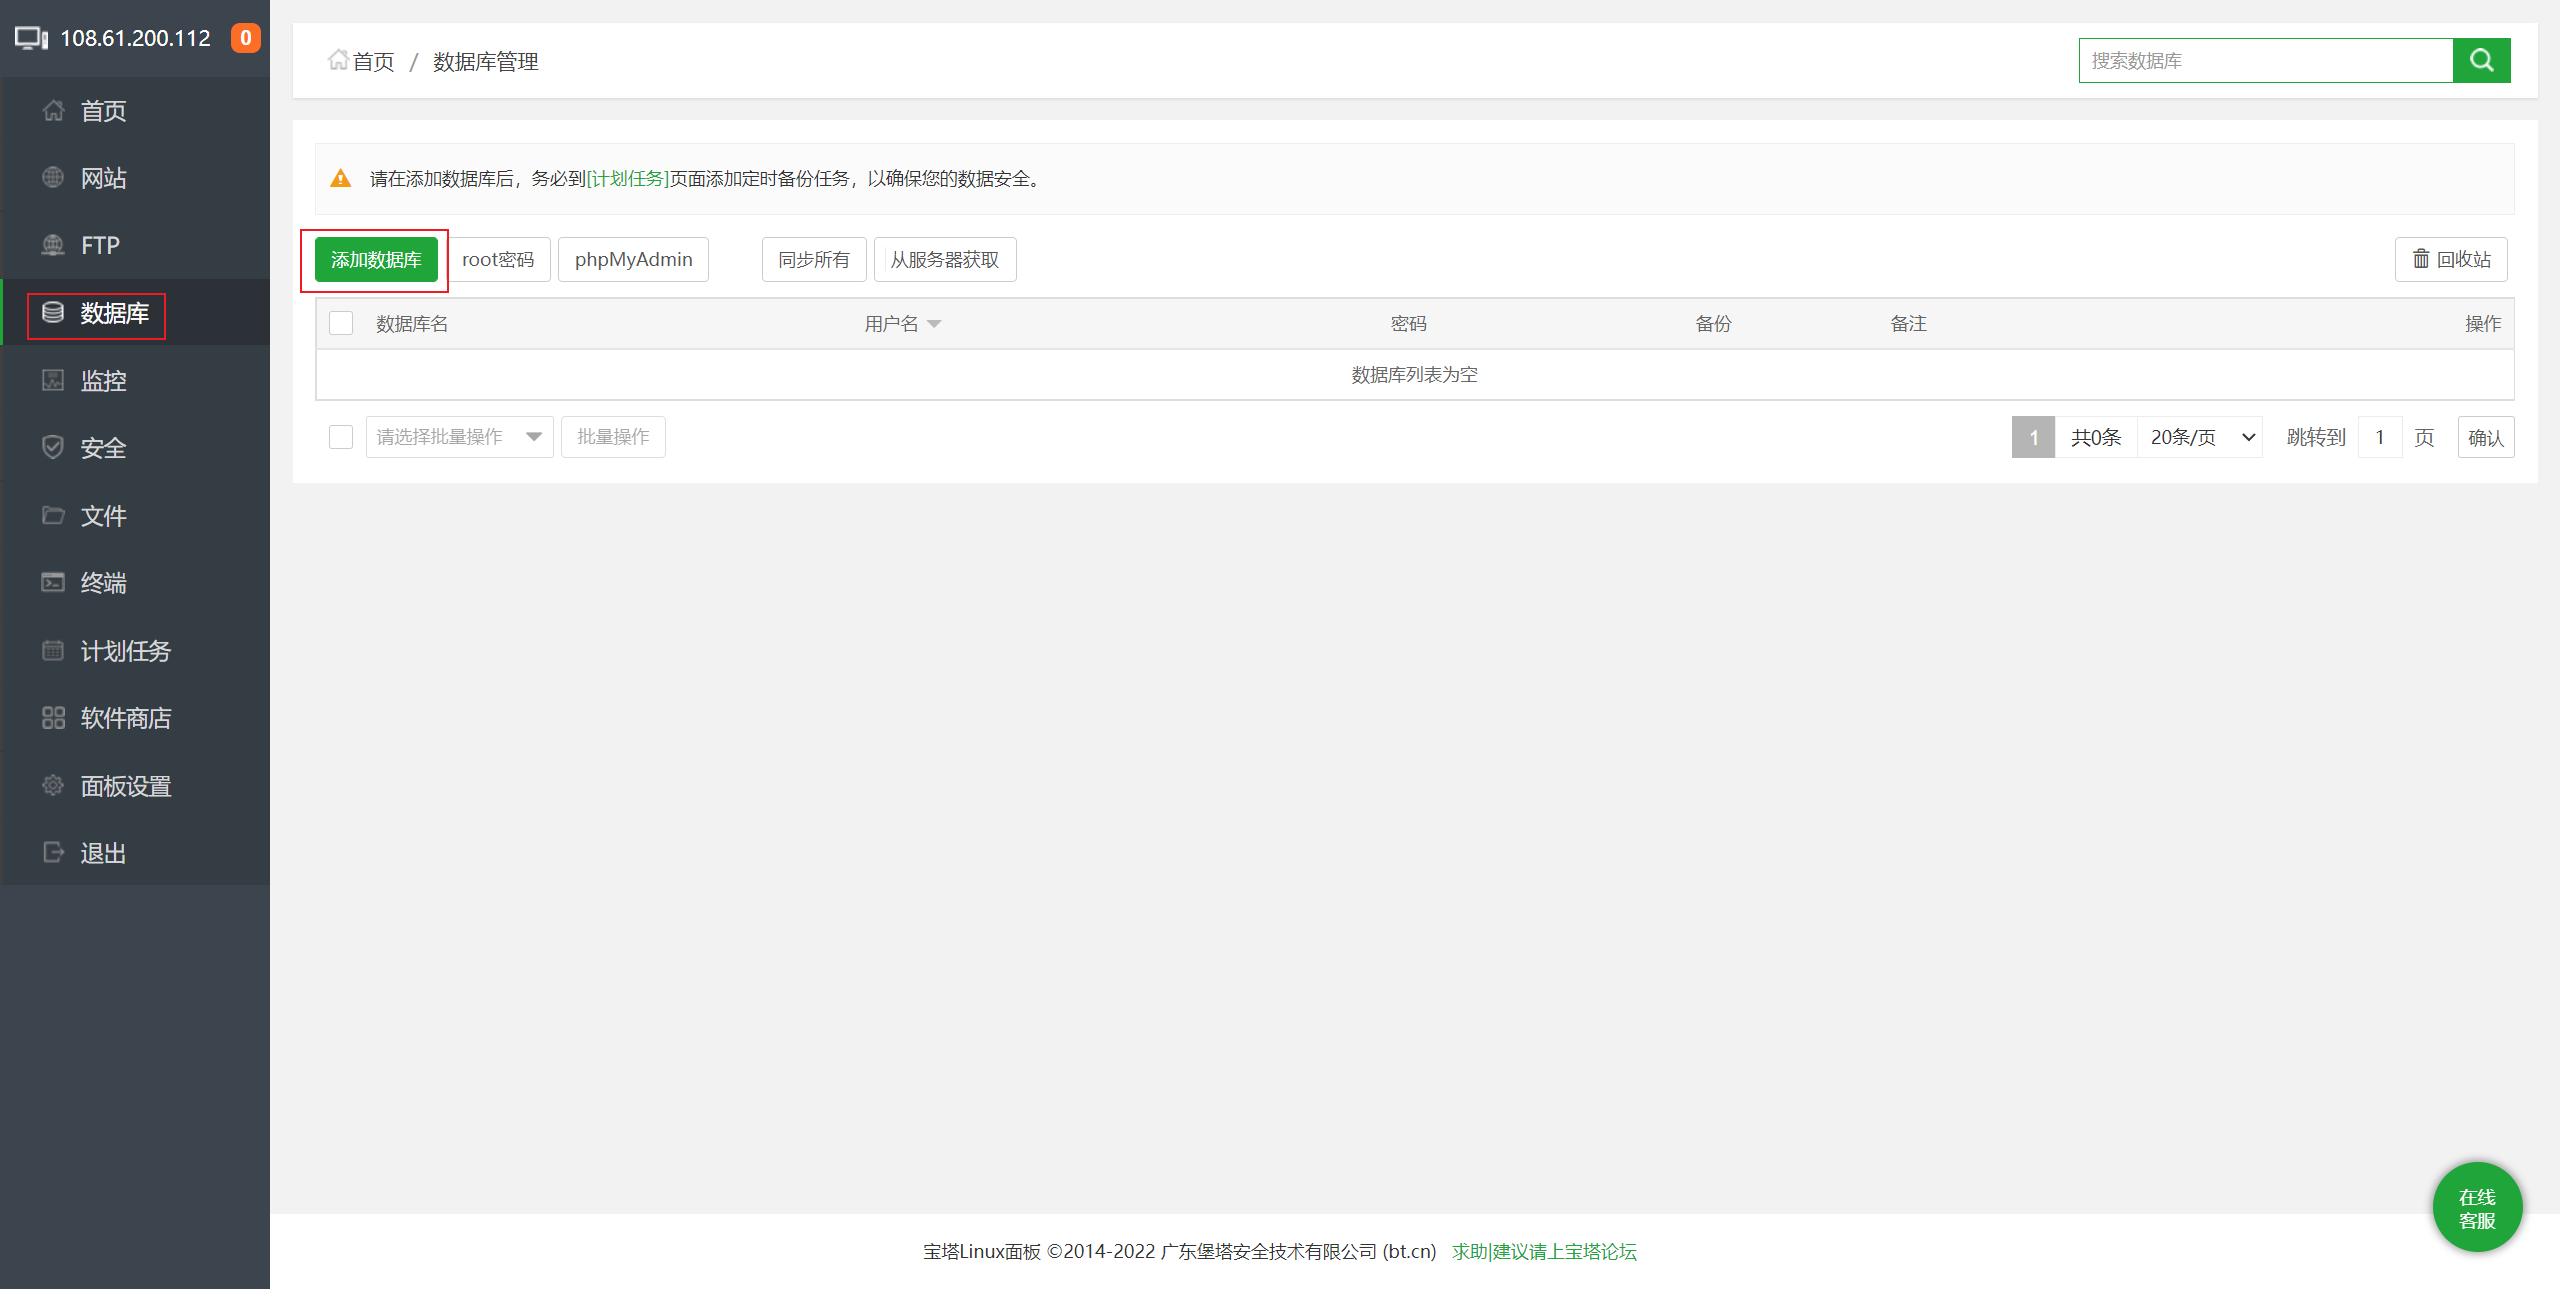Click the 添加数据库 green button
The height and width of the screenshot is (1289, 2560).
pos(376,259)
